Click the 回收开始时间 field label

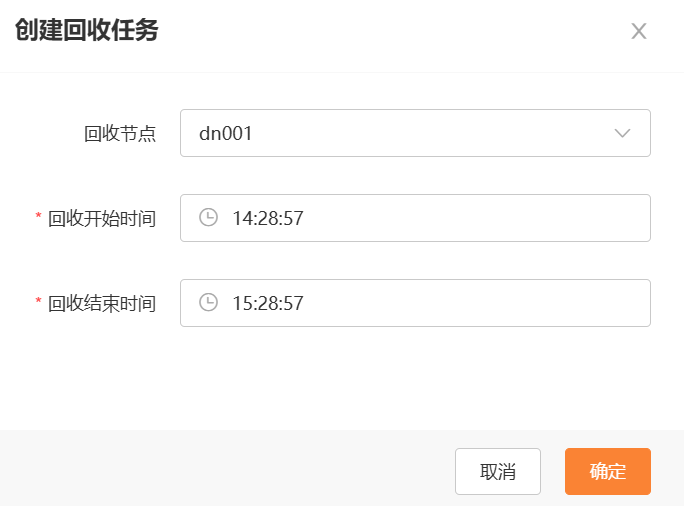[102, 219]
